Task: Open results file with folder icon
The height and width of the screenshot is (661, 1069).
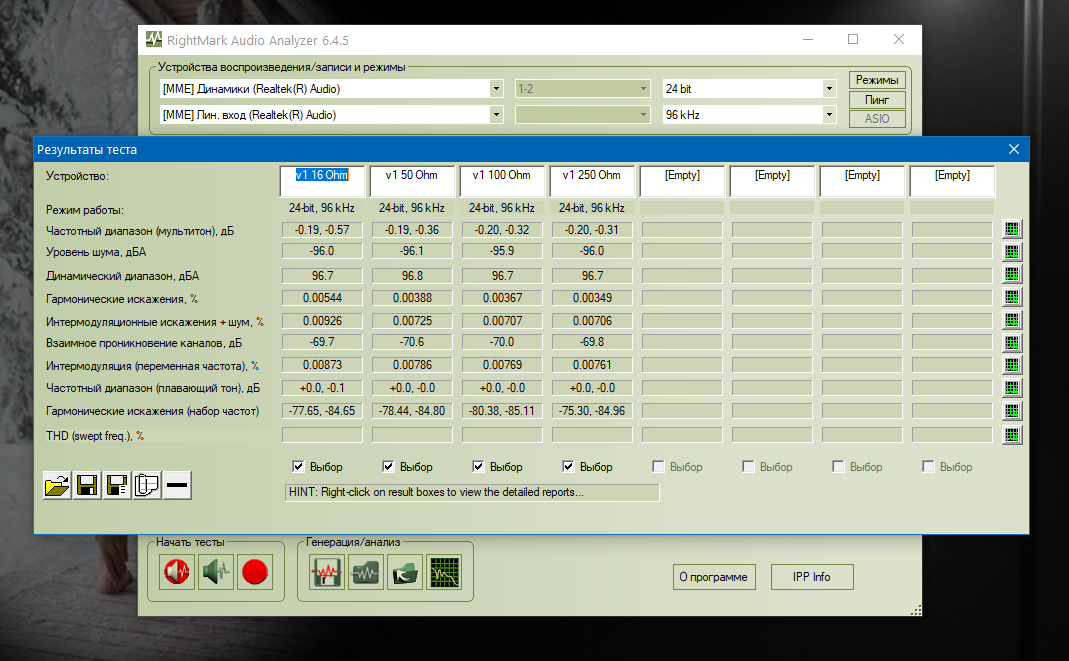Action: [57, 485]
